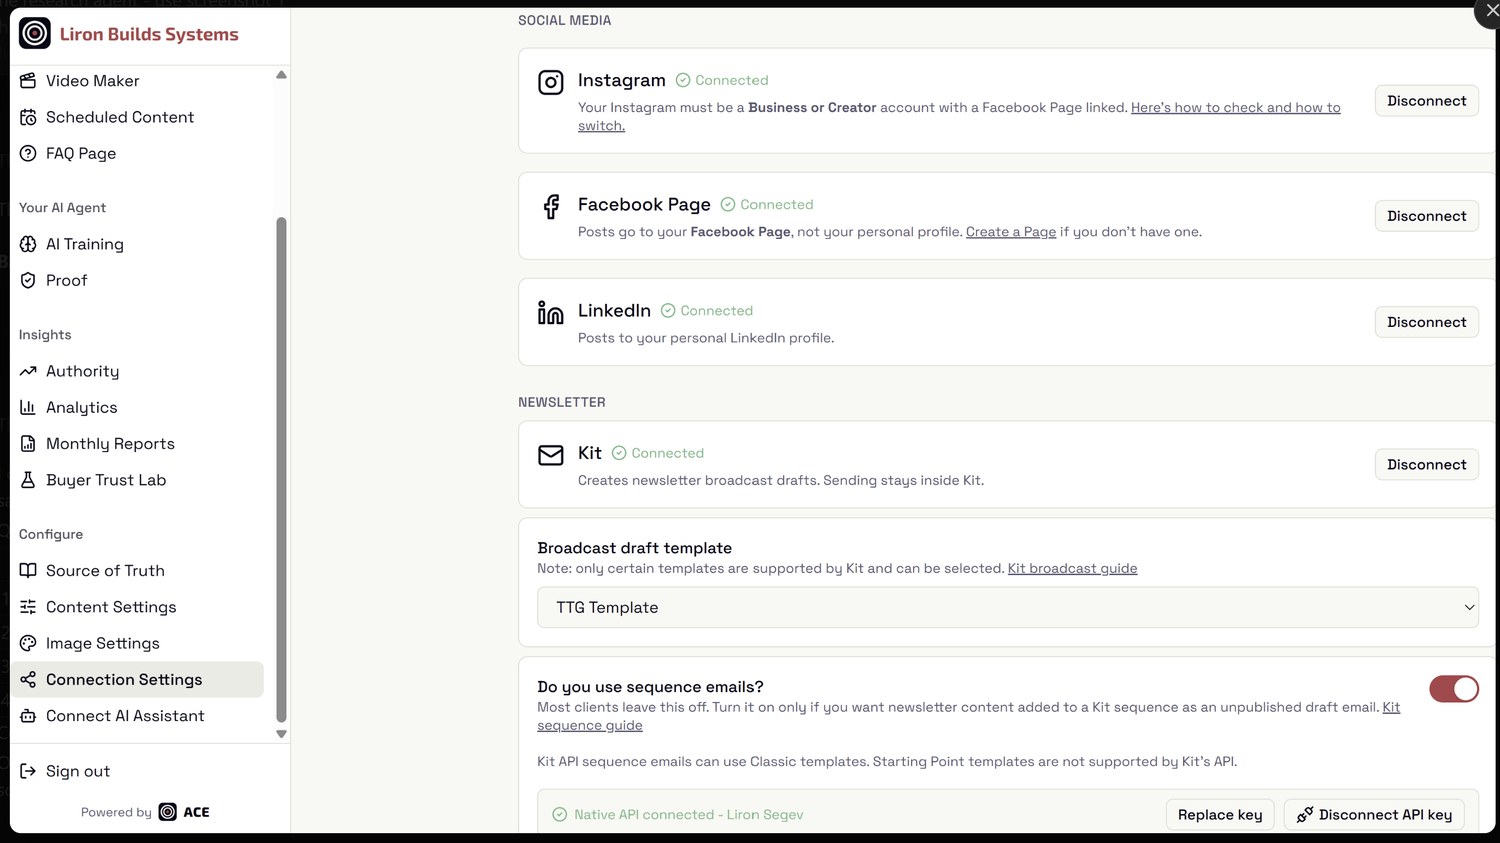Click the Liron Builds Systems logo
This screenshot has height=843, width=1500.
tap(35, 33)
